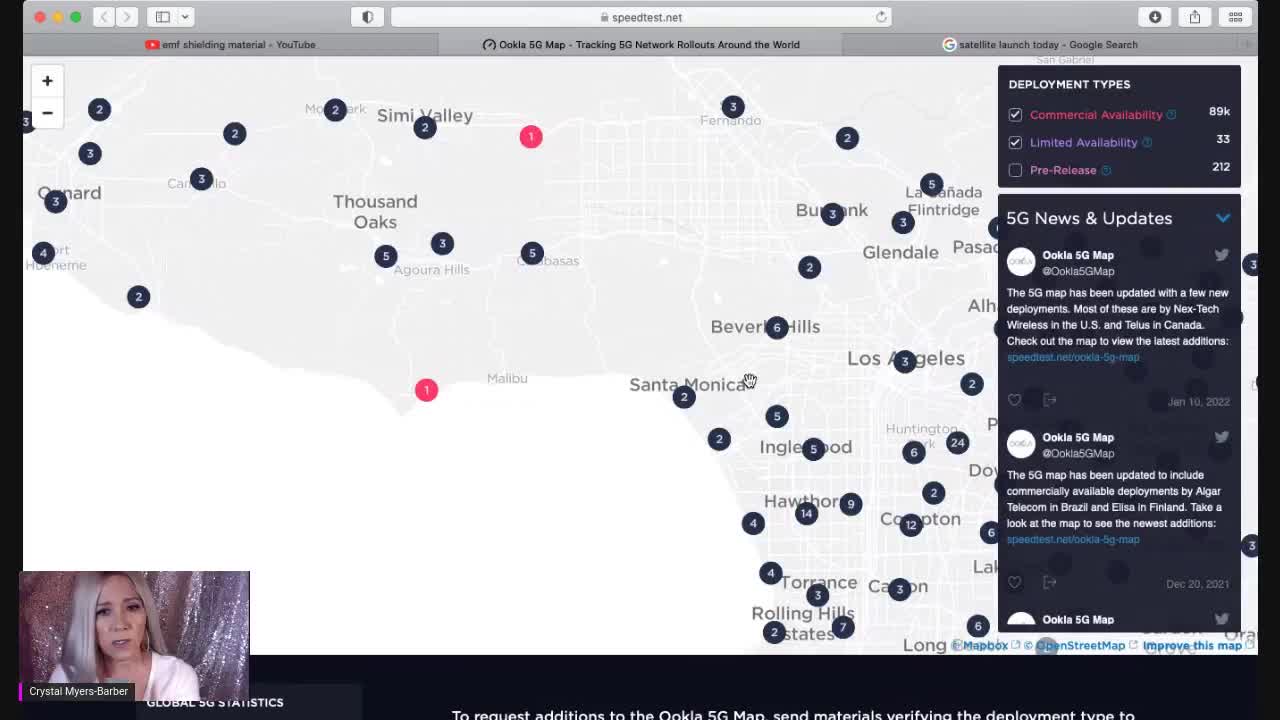Share the Jan 10, 2022 tweet
Screen dimensions: 1280x720
(x=1050, y=400)
